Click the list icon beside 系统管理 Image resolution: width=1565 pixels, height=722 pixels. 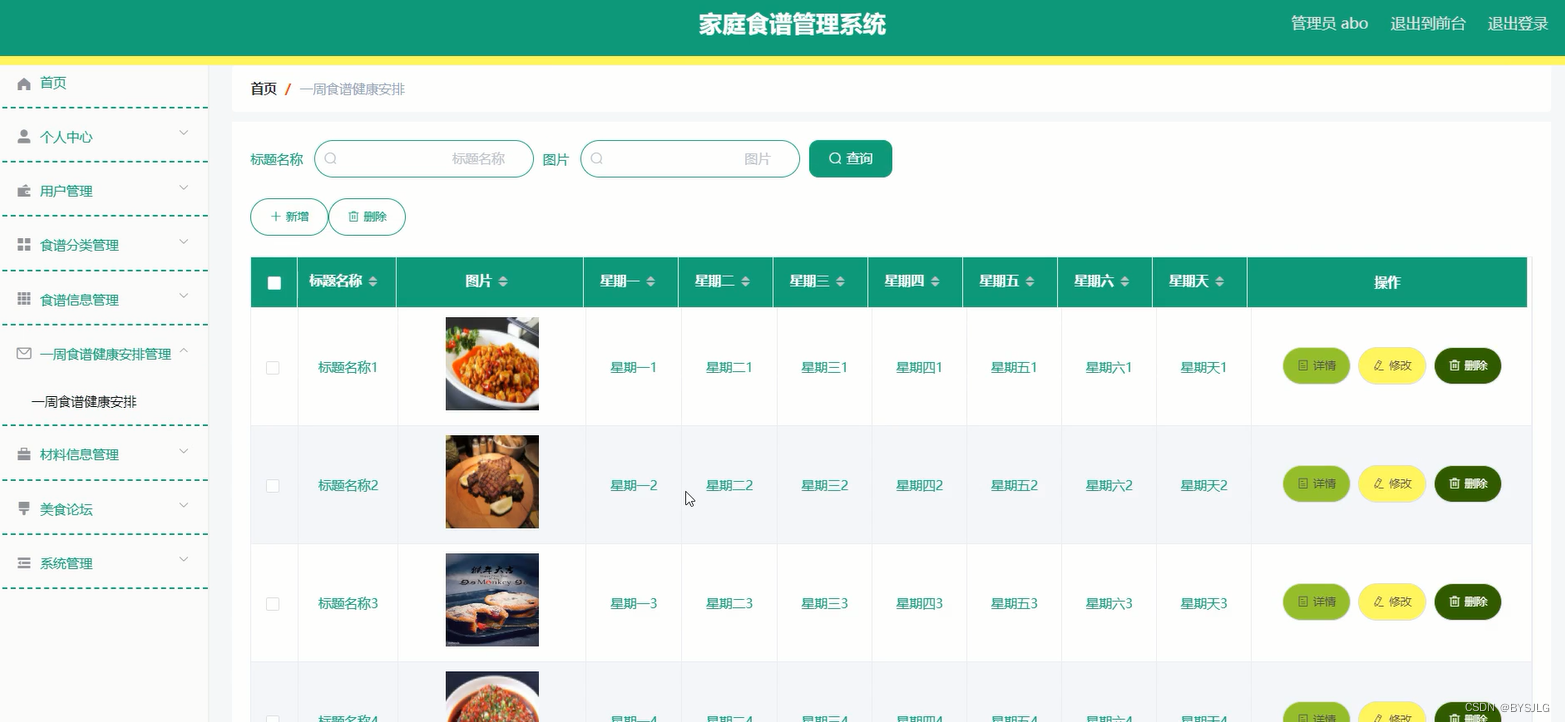coord(24,563)
